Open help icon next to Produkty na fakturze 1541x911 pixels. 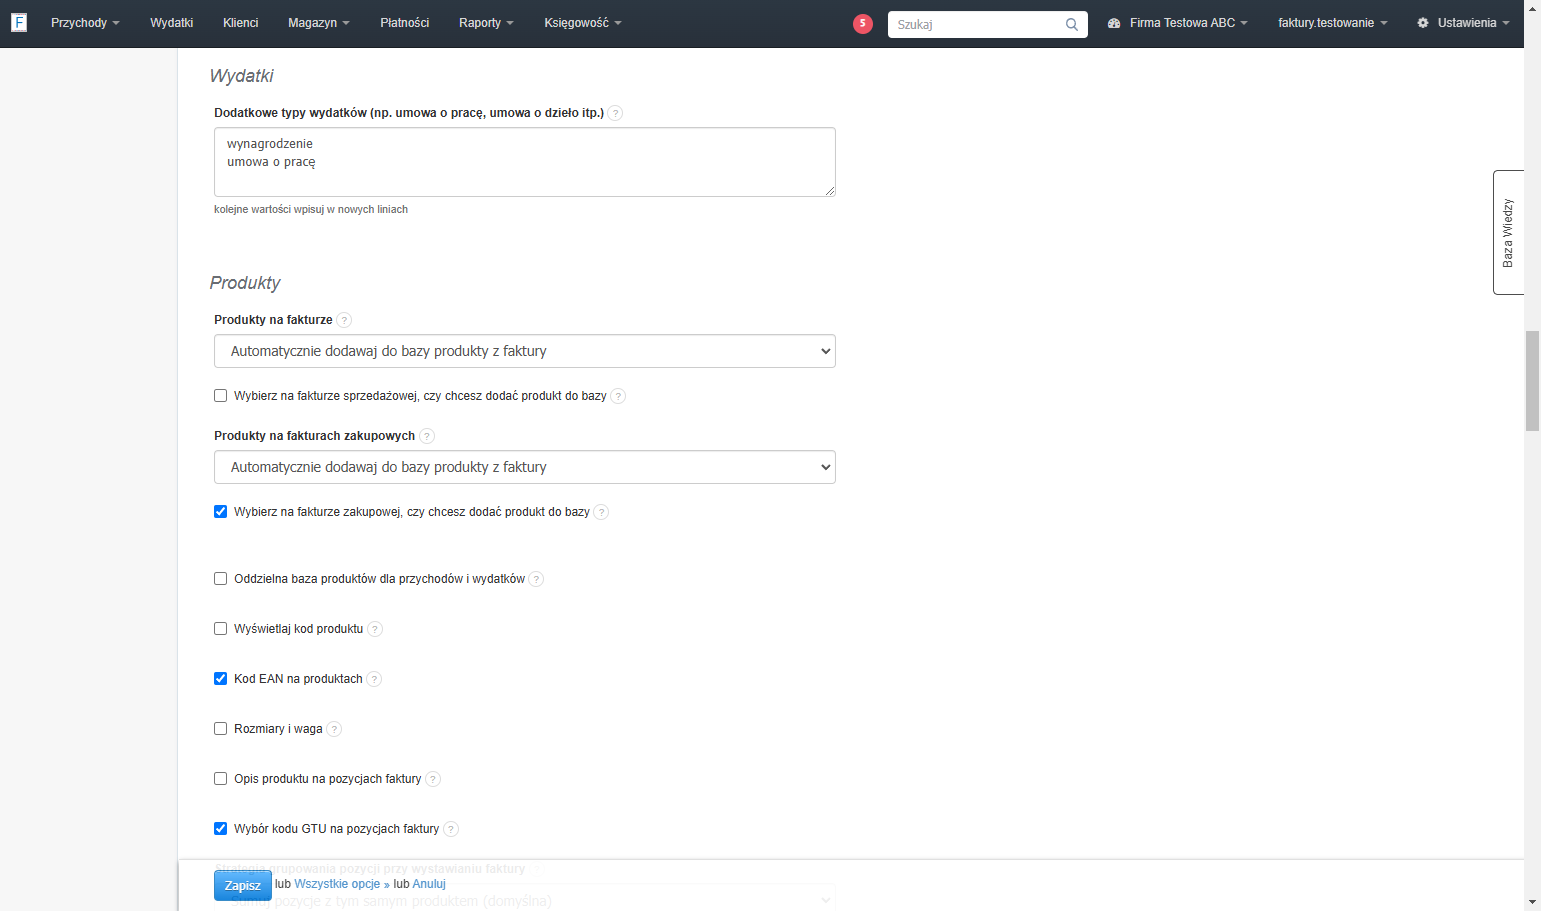pyautogui.click(x=344, y=320)
